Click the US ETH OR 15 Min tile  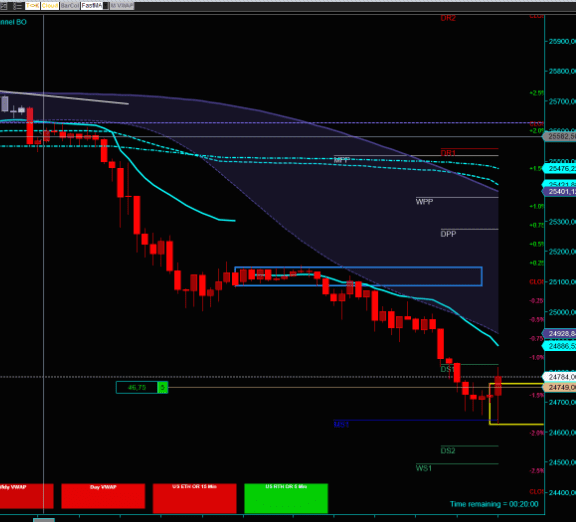tap(194, 498)
